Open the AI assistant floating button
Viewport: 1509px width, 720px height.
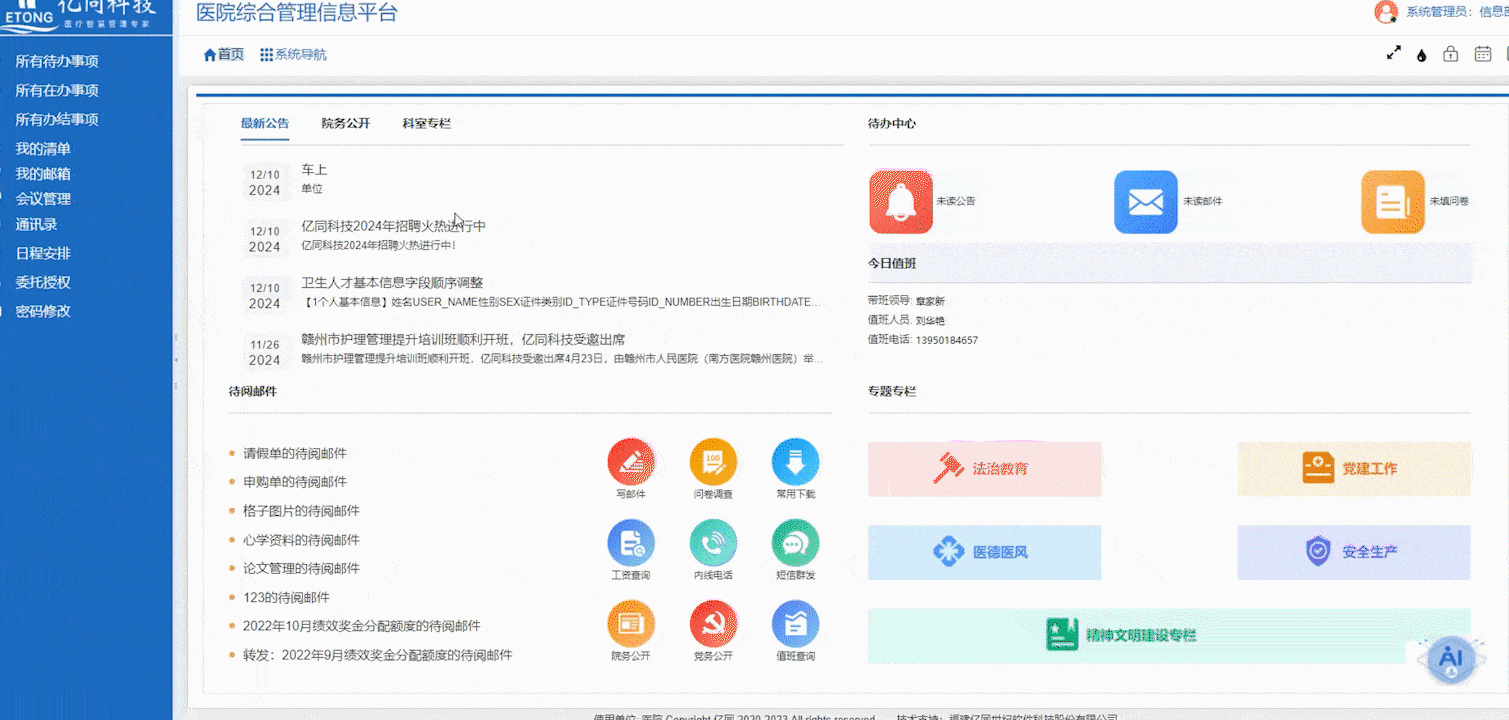point(1451,658)
